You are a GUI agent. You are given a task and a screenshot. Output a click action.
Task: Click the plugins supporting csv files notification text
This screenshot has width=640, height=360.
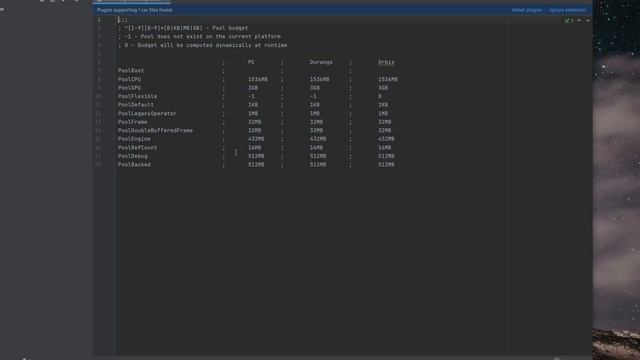coord(134,10)
